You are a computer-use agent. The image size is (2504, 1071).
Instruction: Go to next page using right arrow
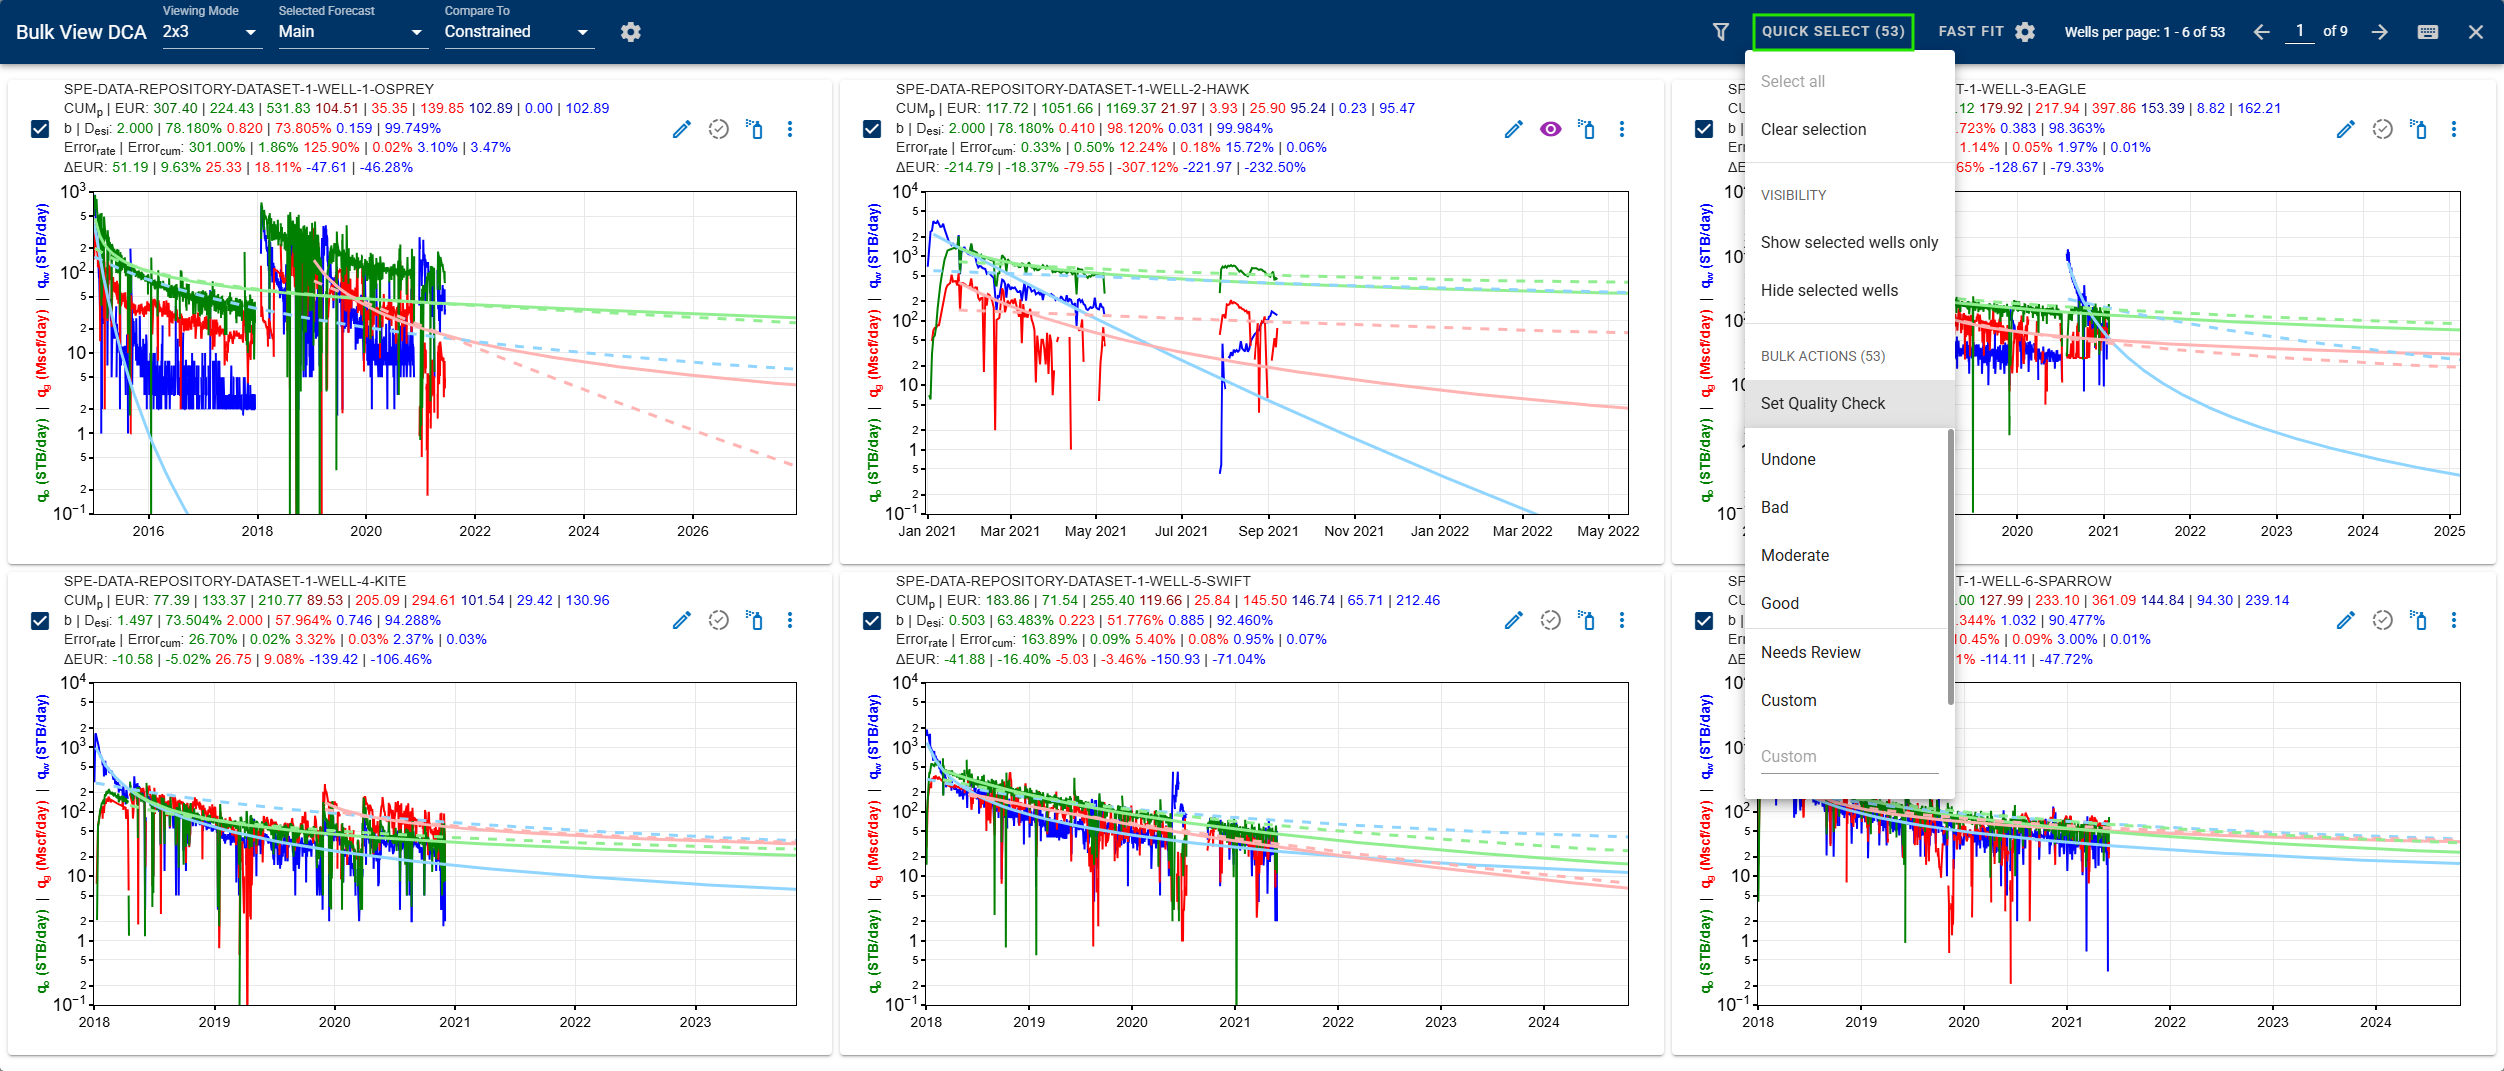[x=2378, y=31]
